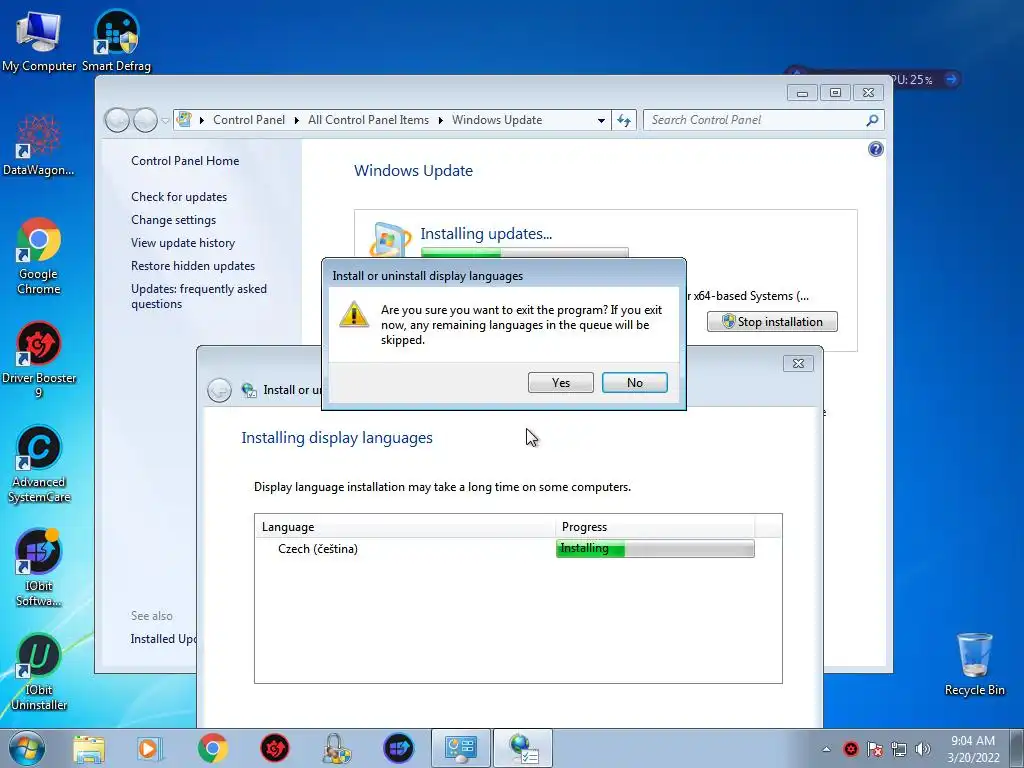Open View update history link
The image size is (1024, 768).
[183, 242]
